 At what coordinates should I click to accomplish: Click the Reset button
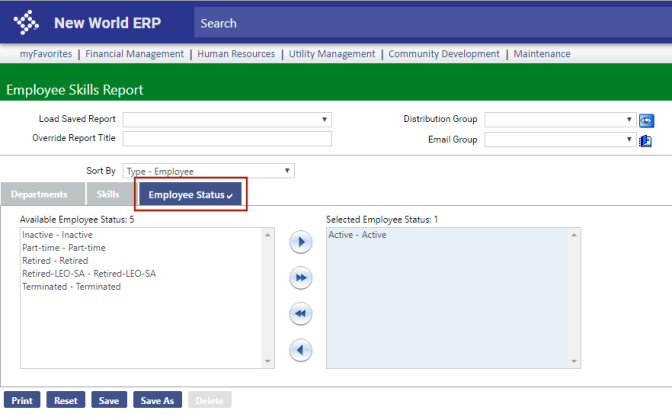pyautogui.click(x=66, y=400)
